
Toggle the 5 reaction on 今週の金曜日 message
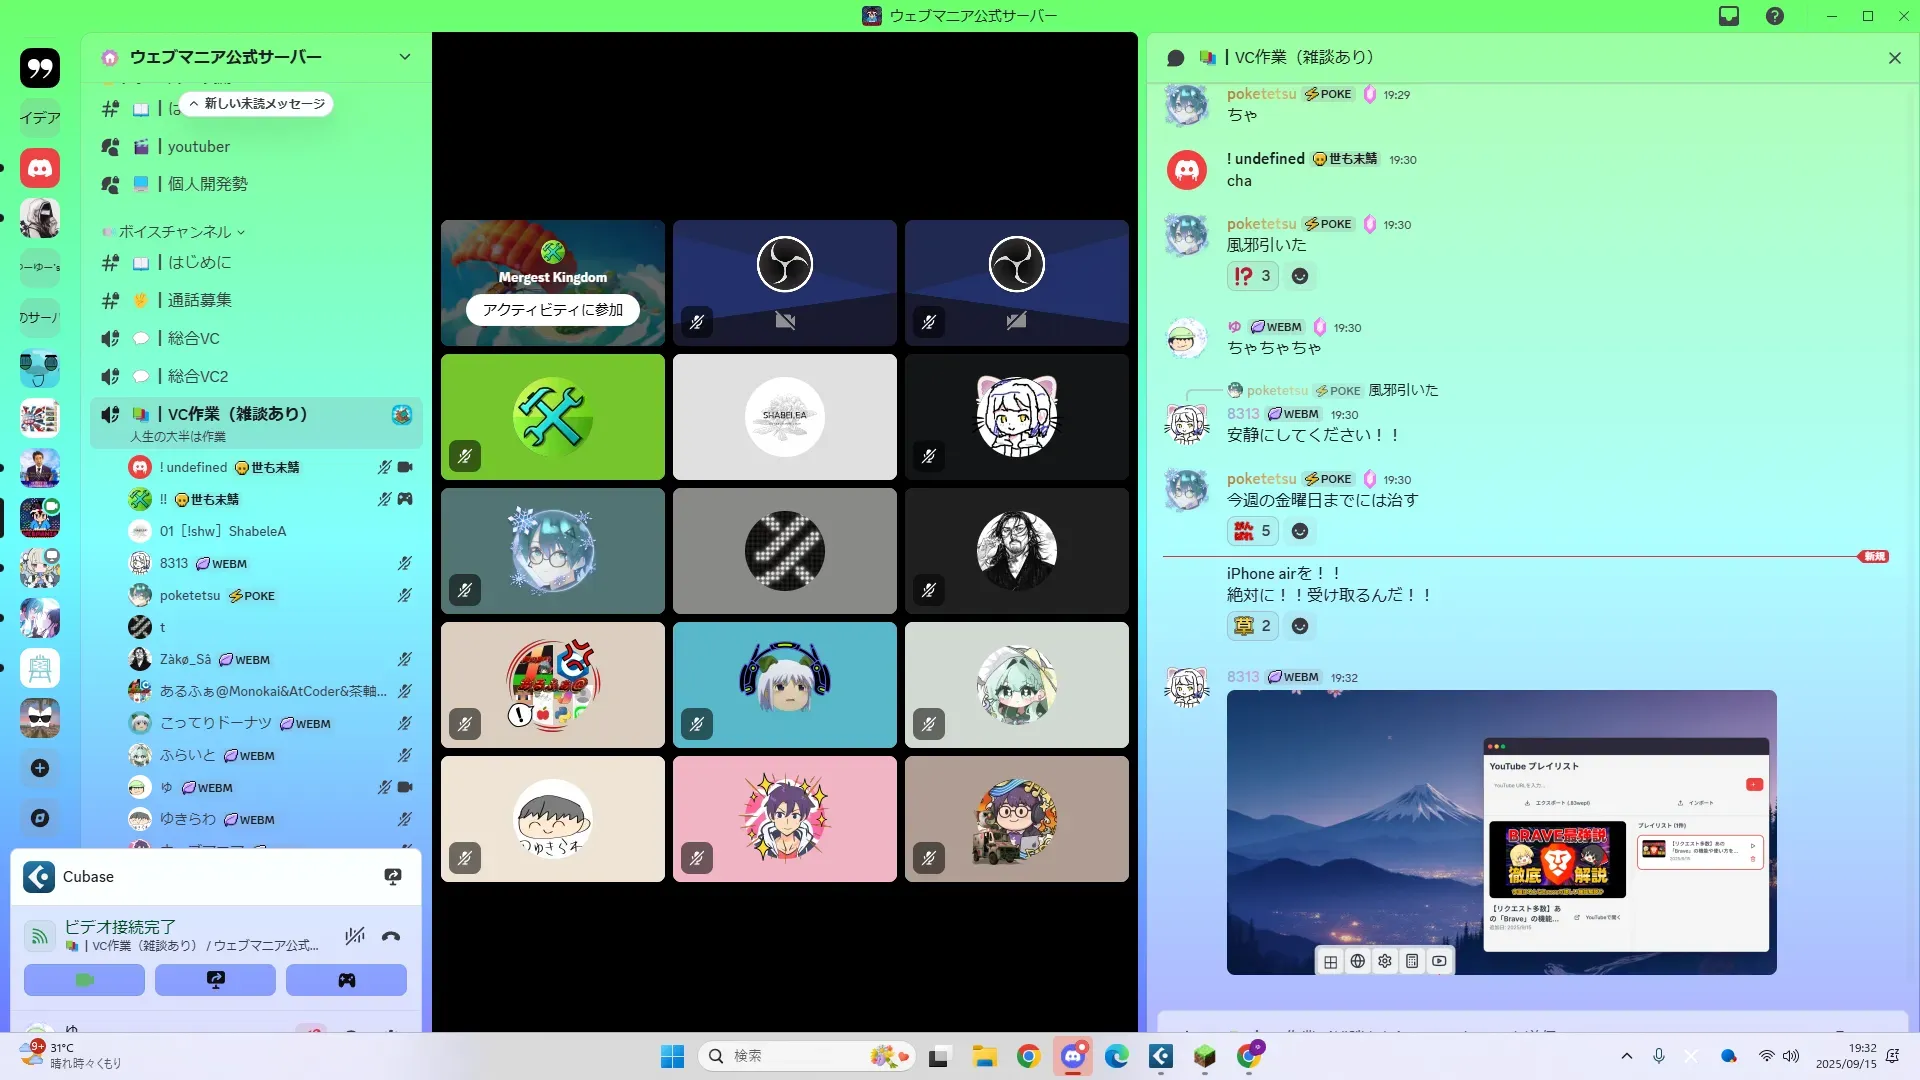(x=1252, y=531)
